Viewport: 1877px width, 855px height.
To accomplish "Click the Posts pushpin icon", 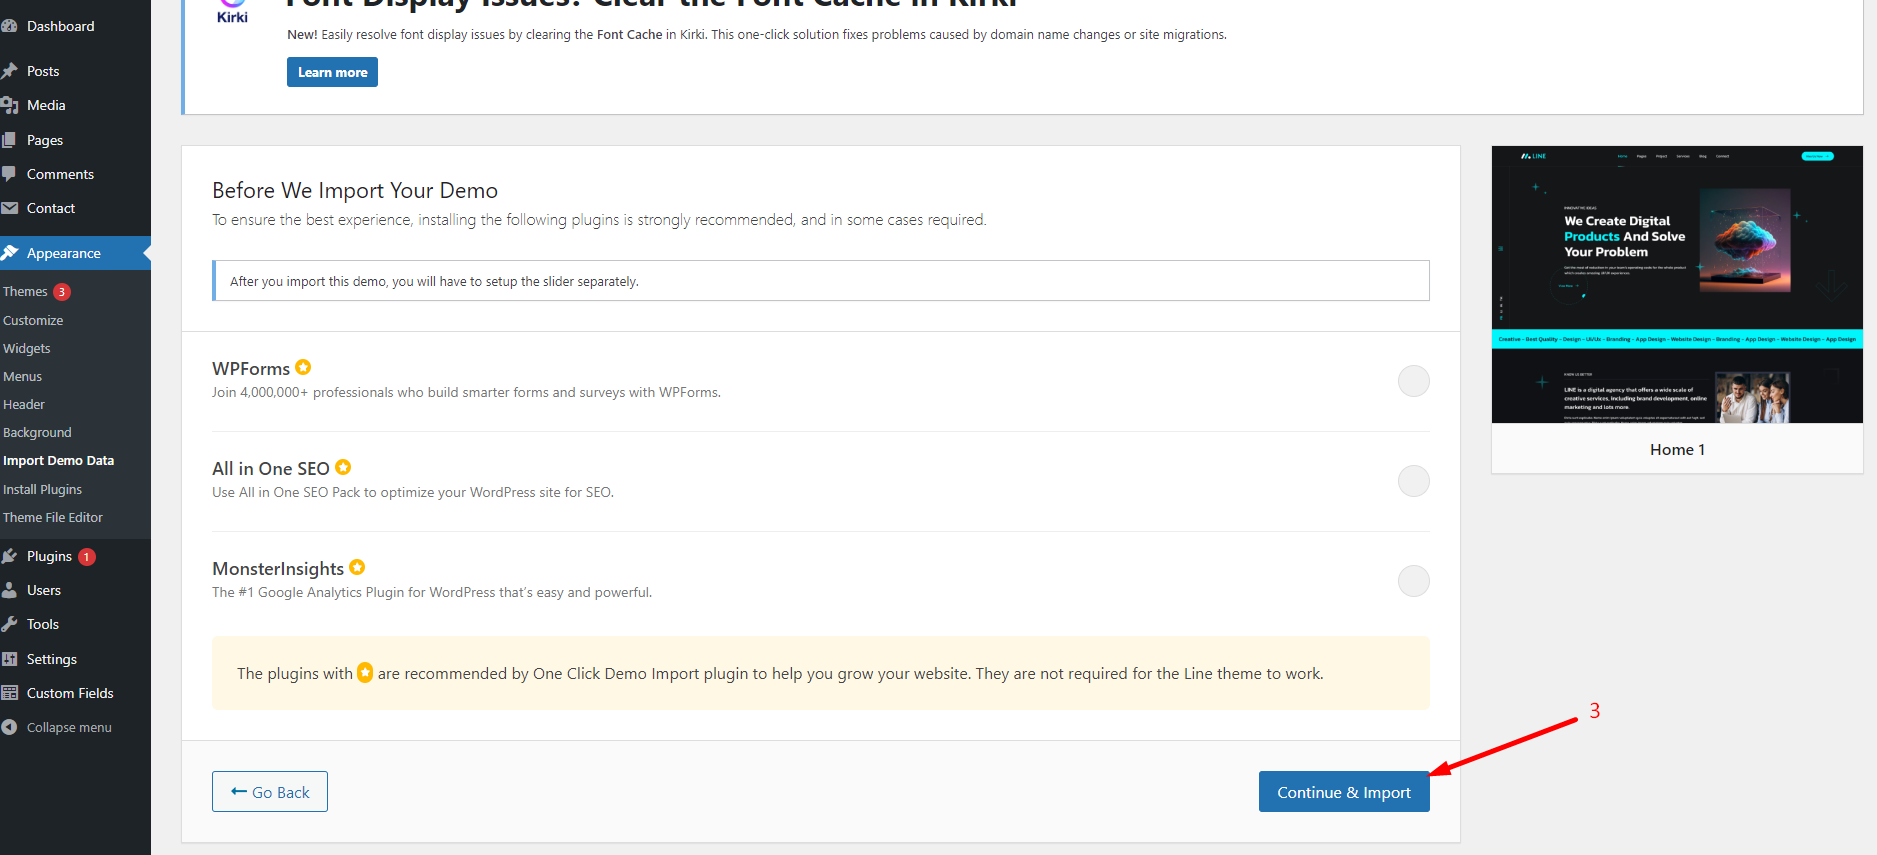I will click(9, 71).
